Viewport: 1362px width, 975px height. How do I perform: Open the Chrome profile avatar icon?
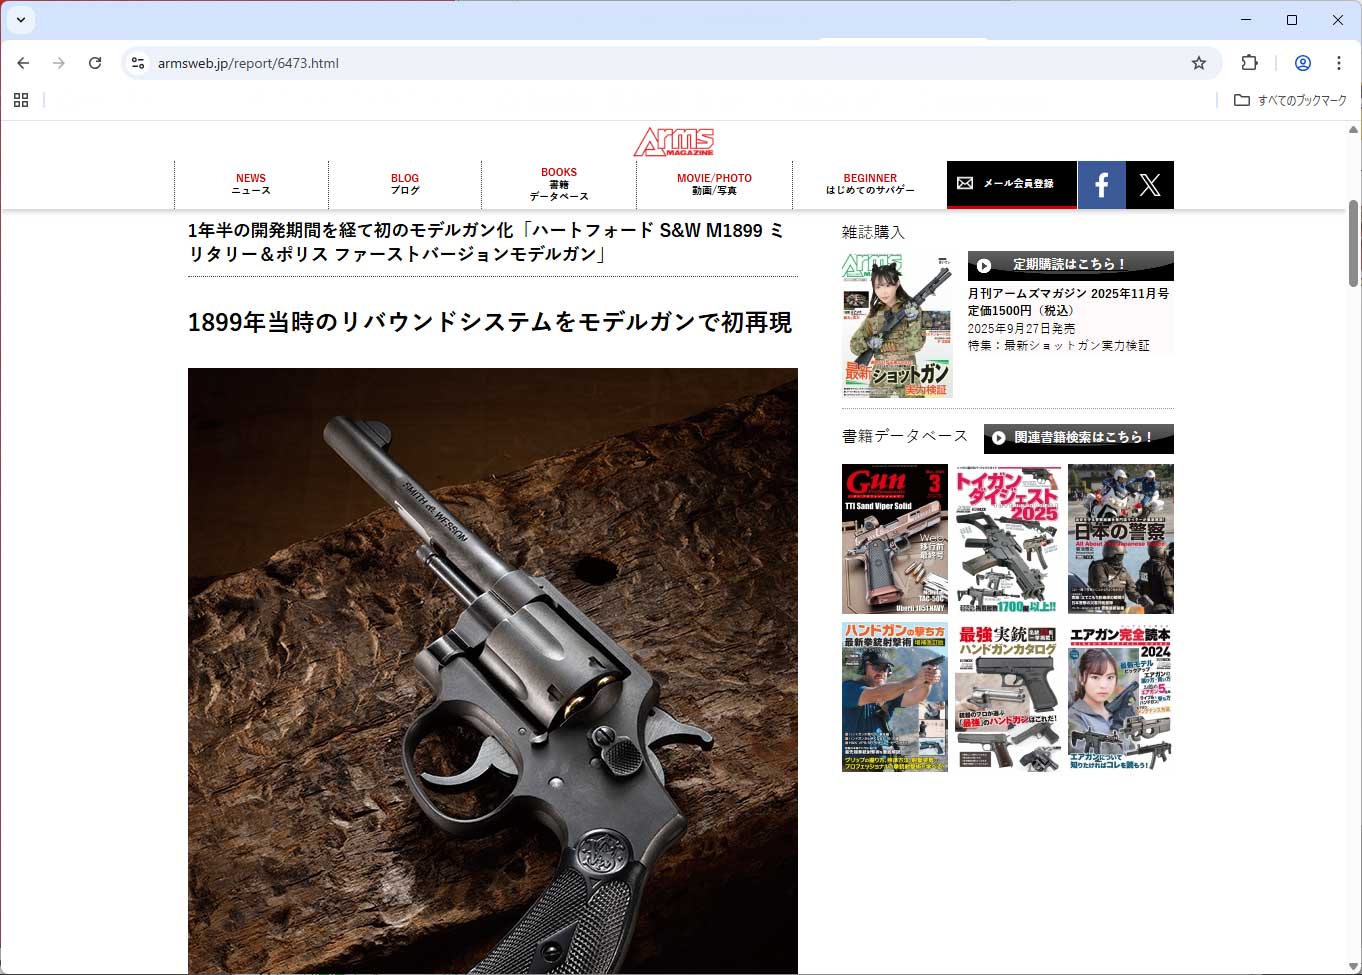(1302, 63)
